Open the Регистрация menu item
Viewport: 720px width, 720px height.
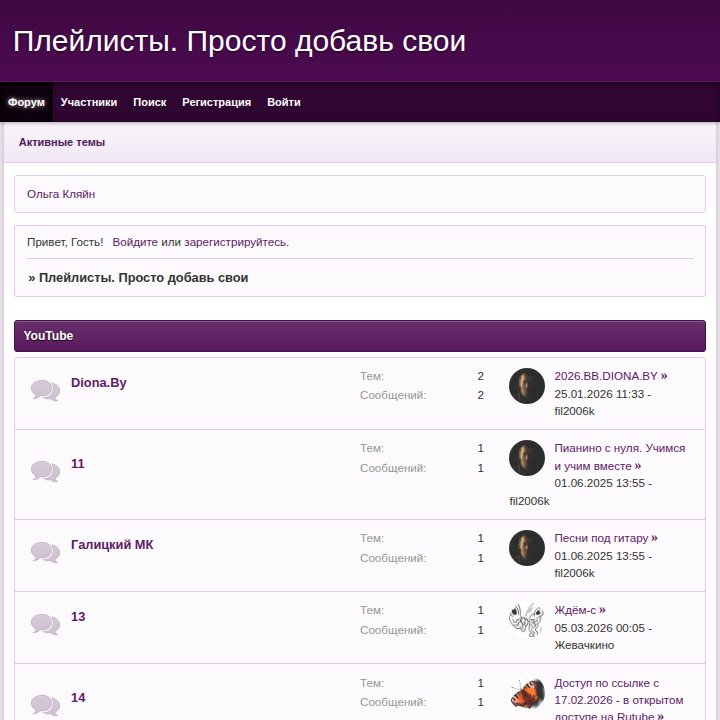tap(217, 102)
